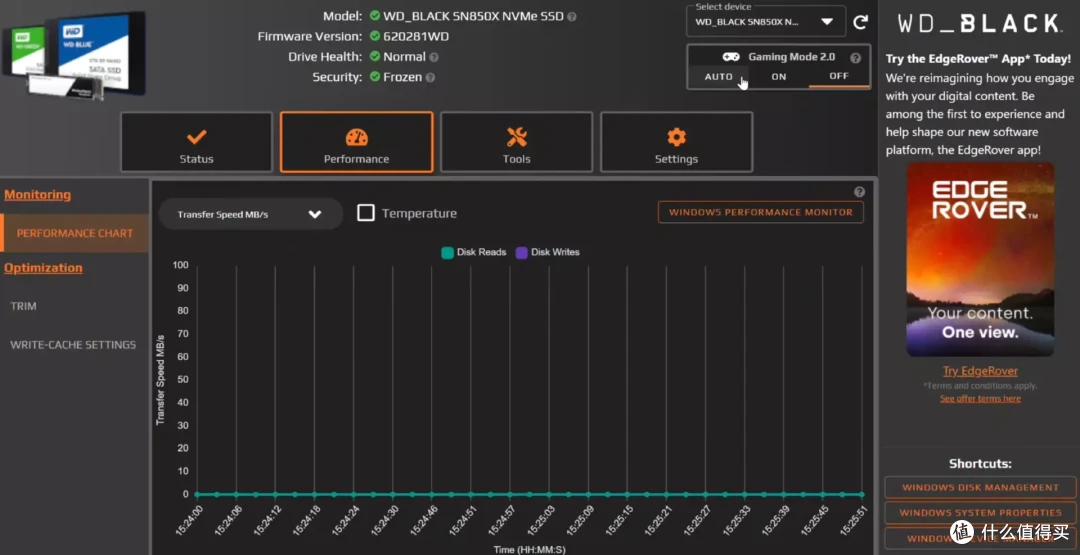The image size is (1080, 555).
Task: Click the Settings gear icon
Action: (x=676, y=136)
